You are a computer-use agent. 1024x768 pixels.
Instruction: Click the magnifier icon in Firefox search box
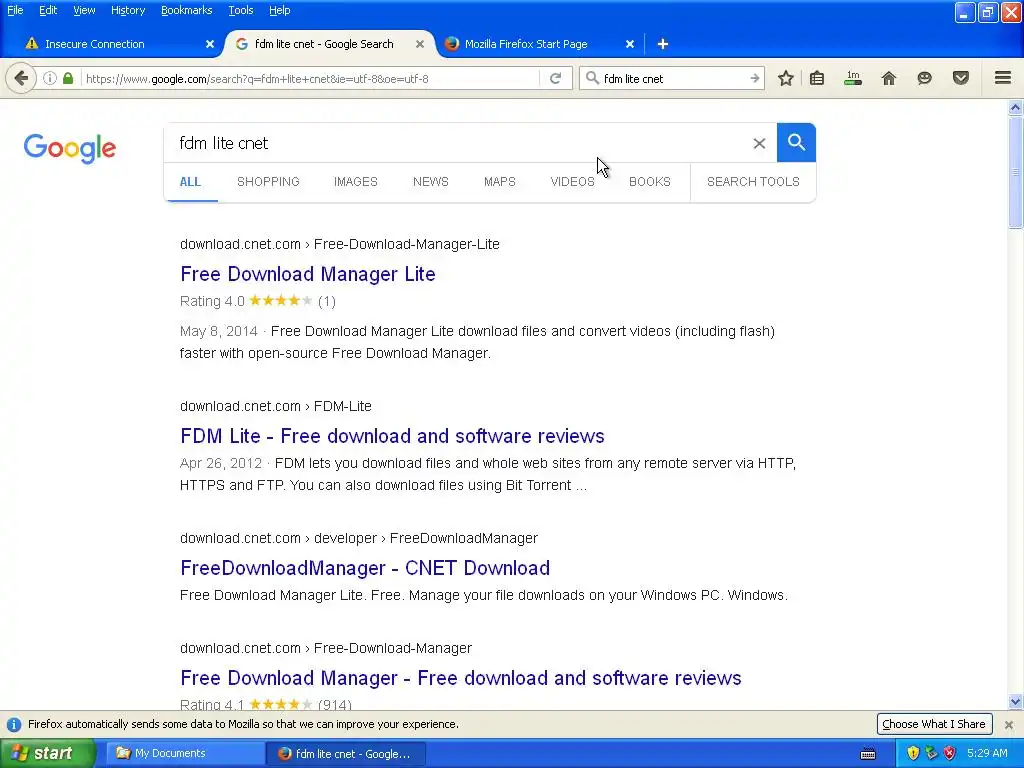tap(592, 78)
